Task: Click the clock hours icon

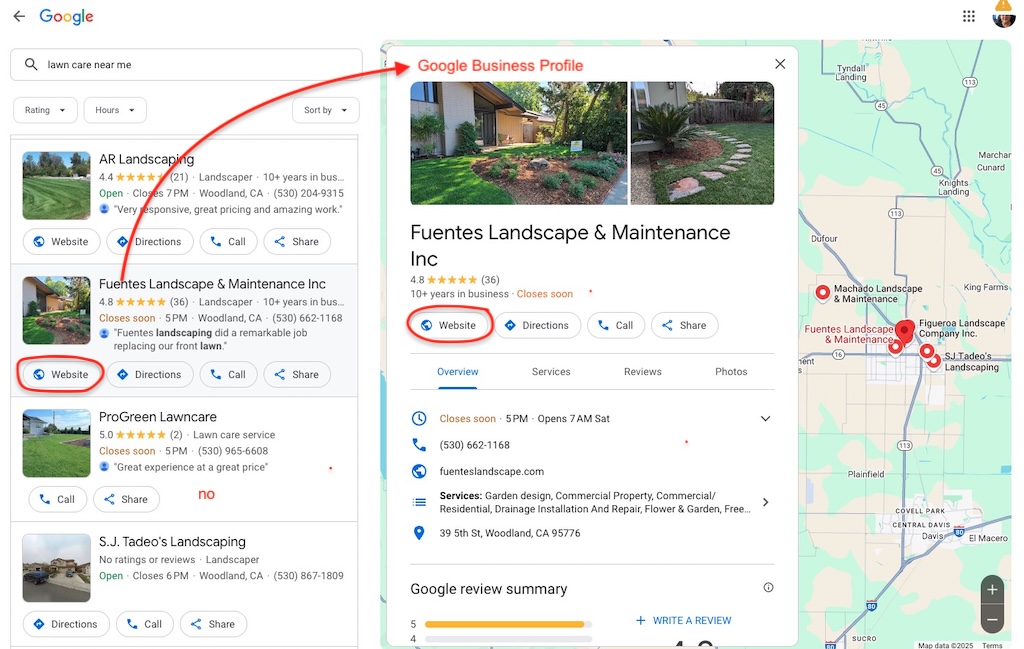Action: point(419,419)
